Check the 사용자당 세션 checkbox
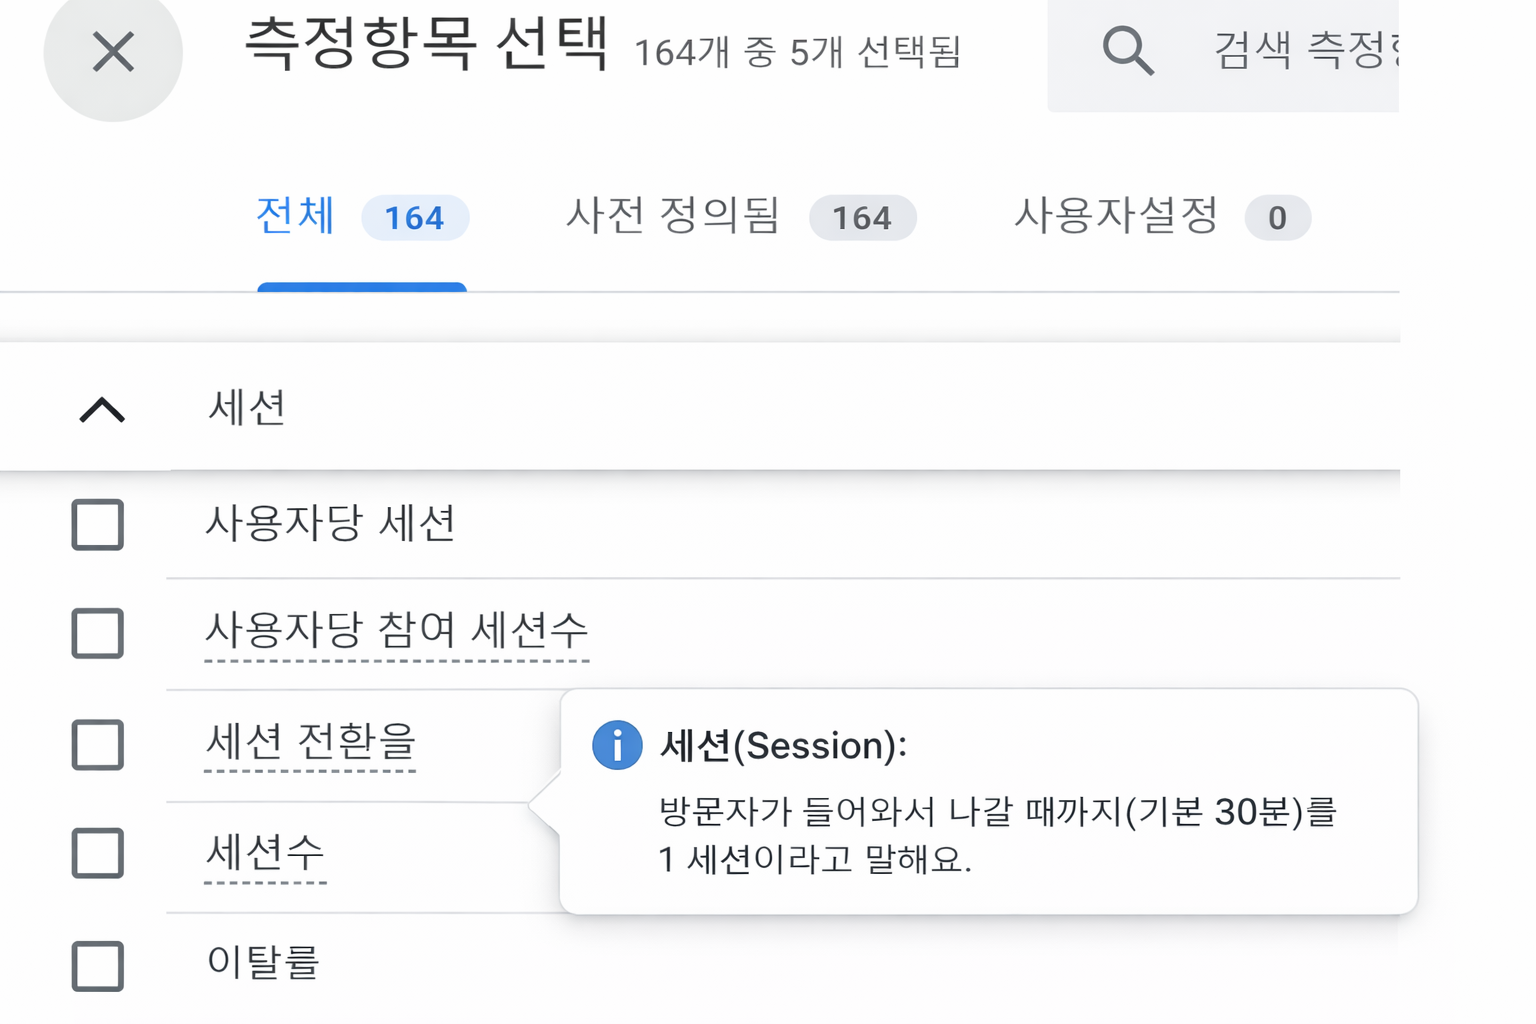 click(x=98, y=525)
